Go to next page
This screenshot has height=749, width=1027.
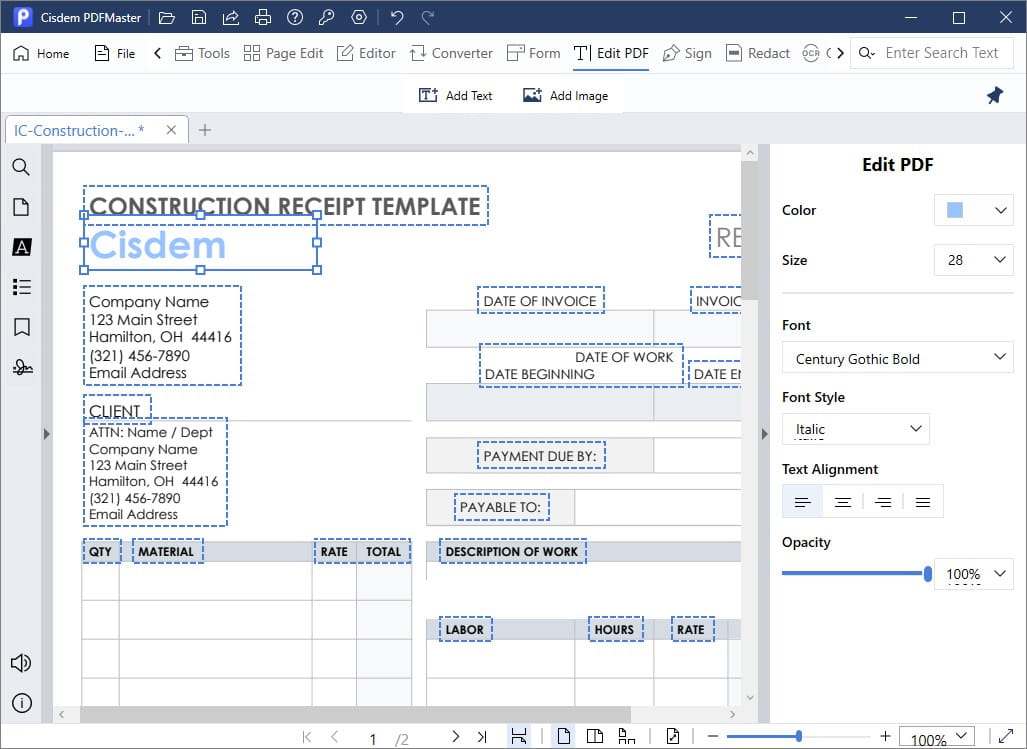pos(455,737)
